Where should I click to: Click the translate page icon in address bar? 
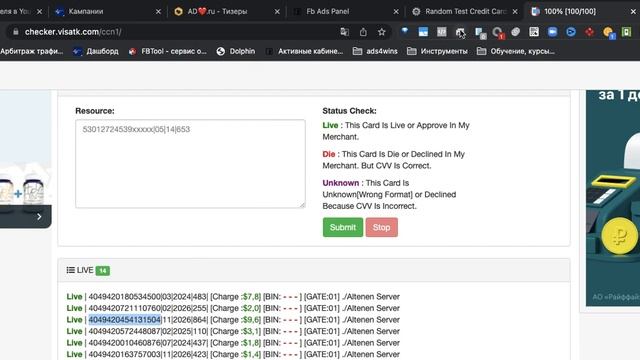pos(344,32)
